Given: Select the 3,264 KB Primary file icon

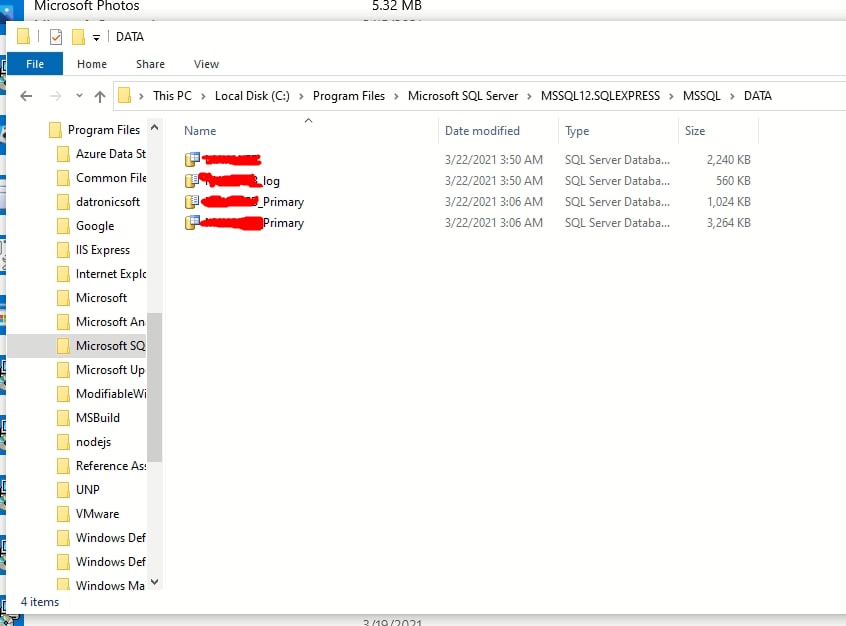Looking at the screenshot, I should tap(192, 222).
